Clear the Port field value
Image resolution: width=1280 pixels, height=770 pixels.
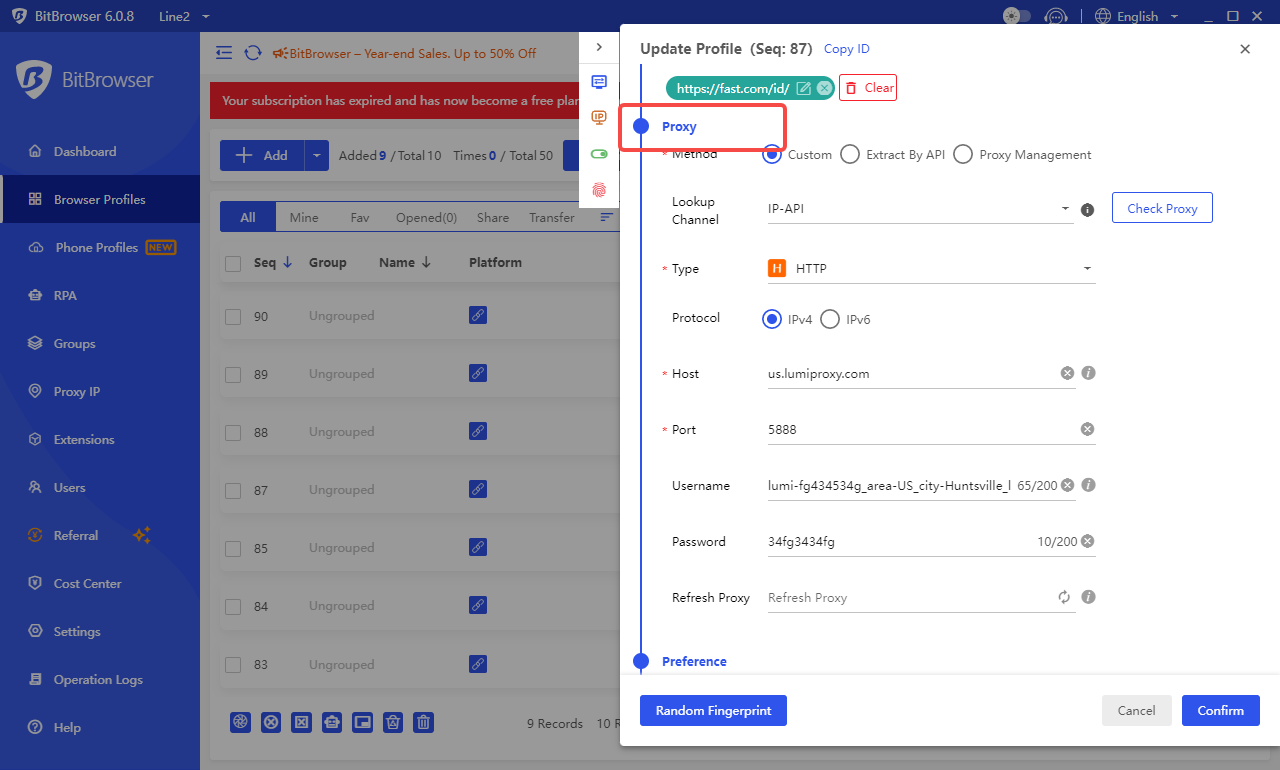click(x=1087, y=429)
